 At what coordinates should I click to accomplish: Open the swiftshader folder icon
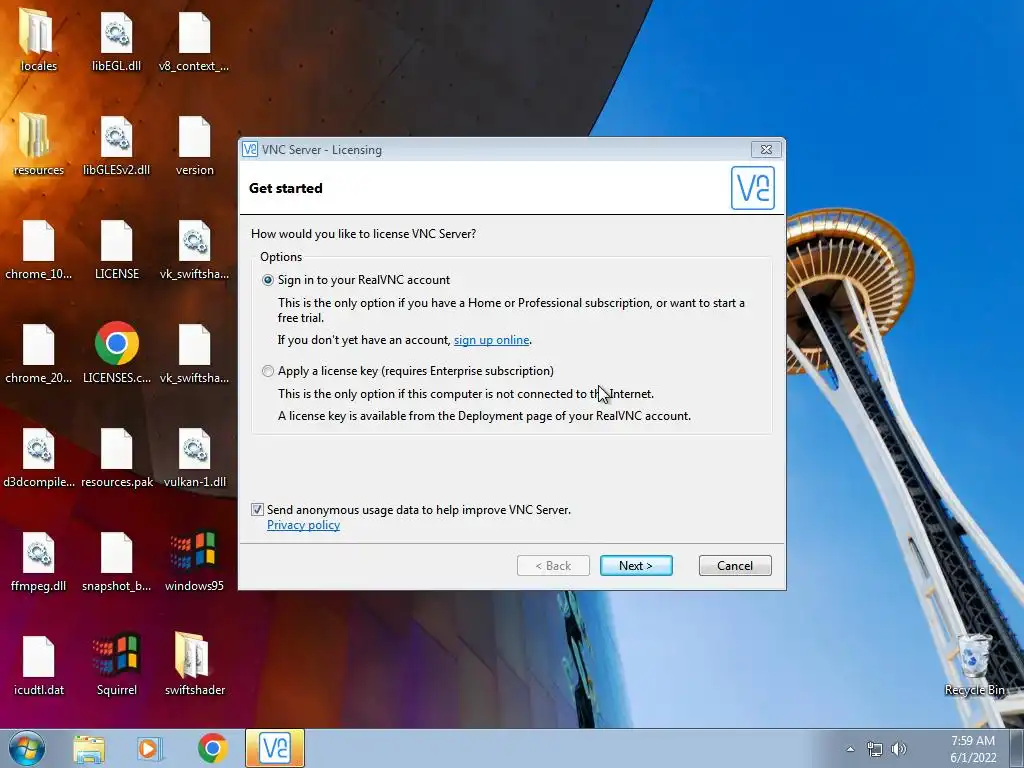pos(192,654)
